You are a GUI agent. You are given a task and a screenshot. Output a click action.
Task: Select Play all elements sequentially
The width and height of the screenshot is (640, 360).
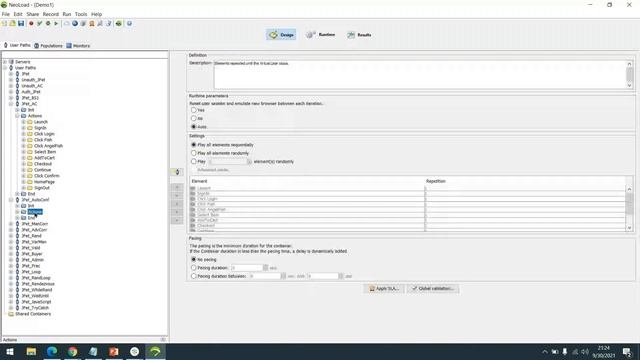click(194, 145)
